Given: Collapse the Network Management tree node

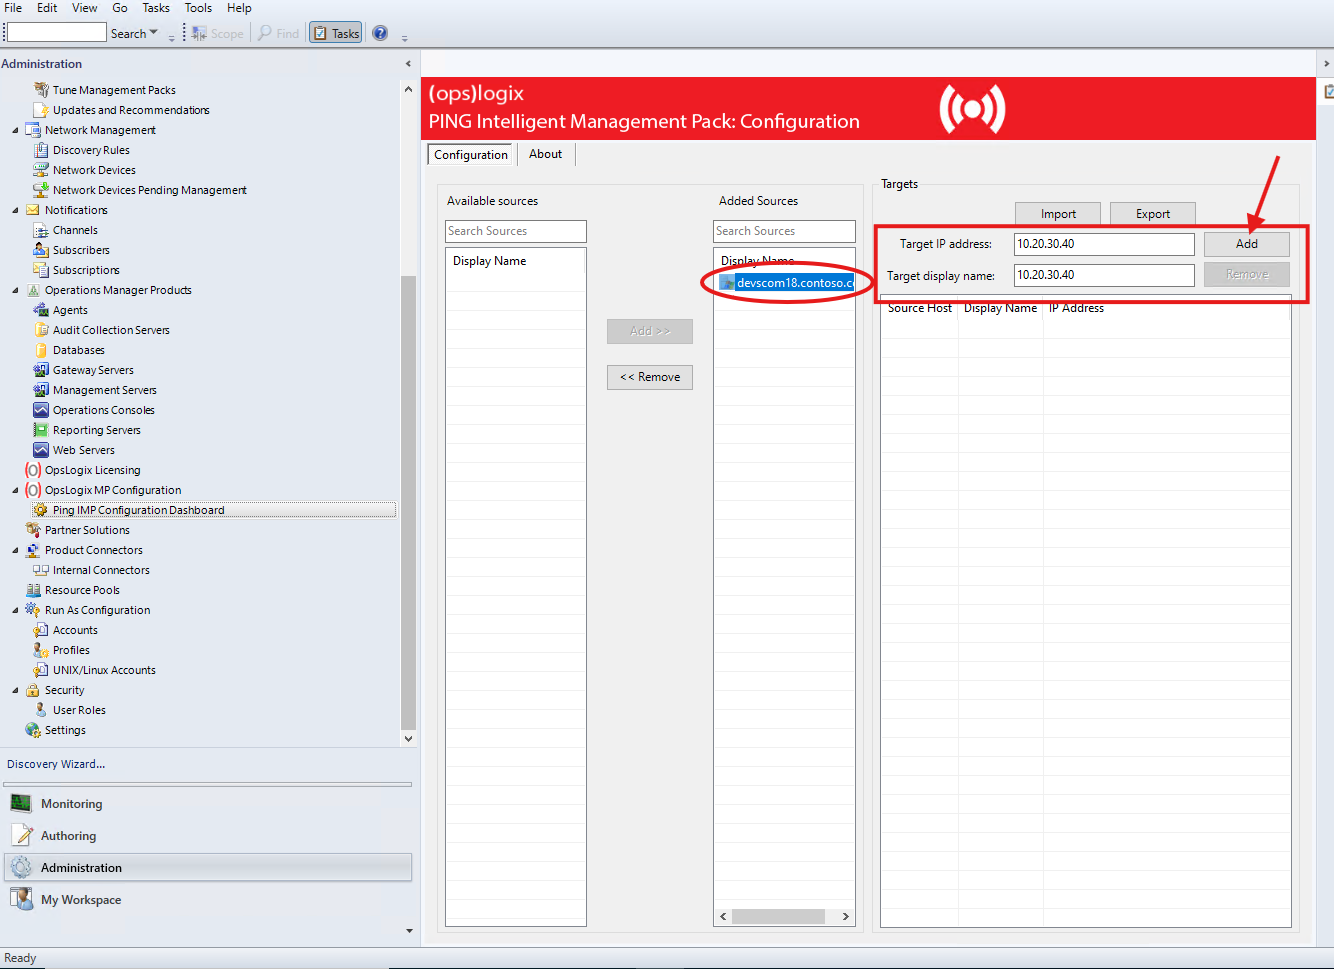Looking at the screenshot, I should (15, 130).
